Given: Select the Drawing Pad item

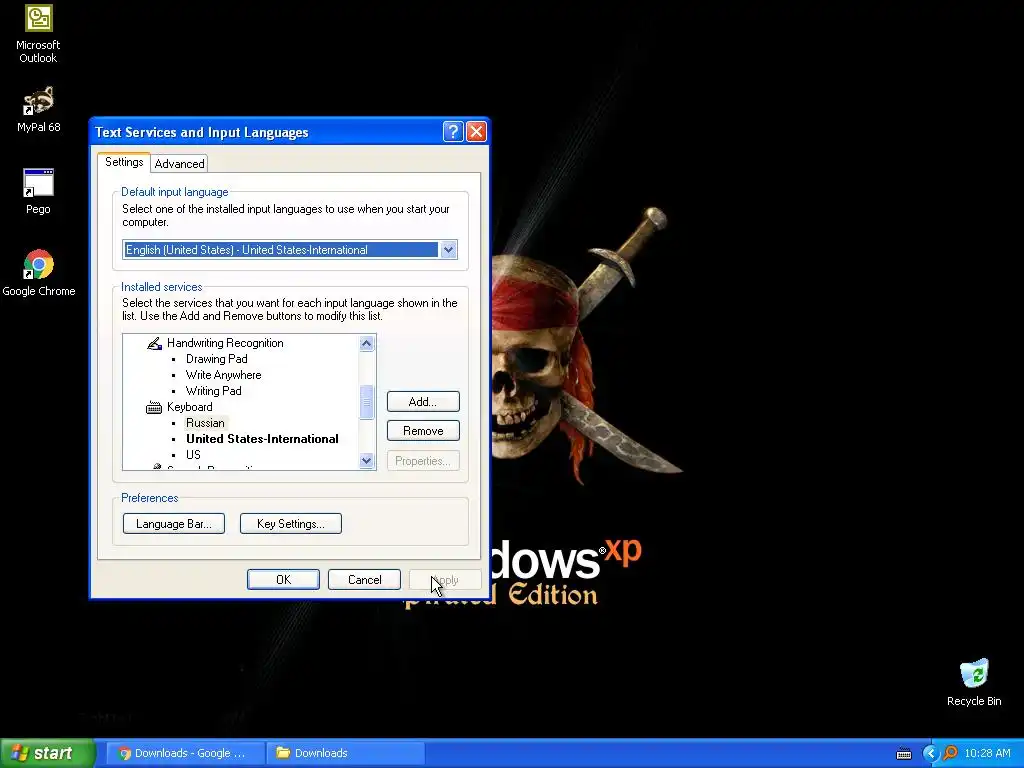Looking at the screenshot, I should pos(216,359).
